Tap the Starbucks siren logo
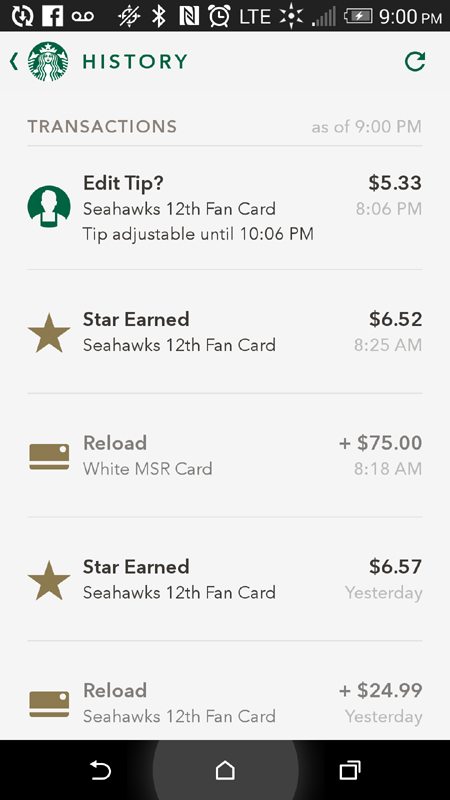The image size is (450, 800). [48, 61]
